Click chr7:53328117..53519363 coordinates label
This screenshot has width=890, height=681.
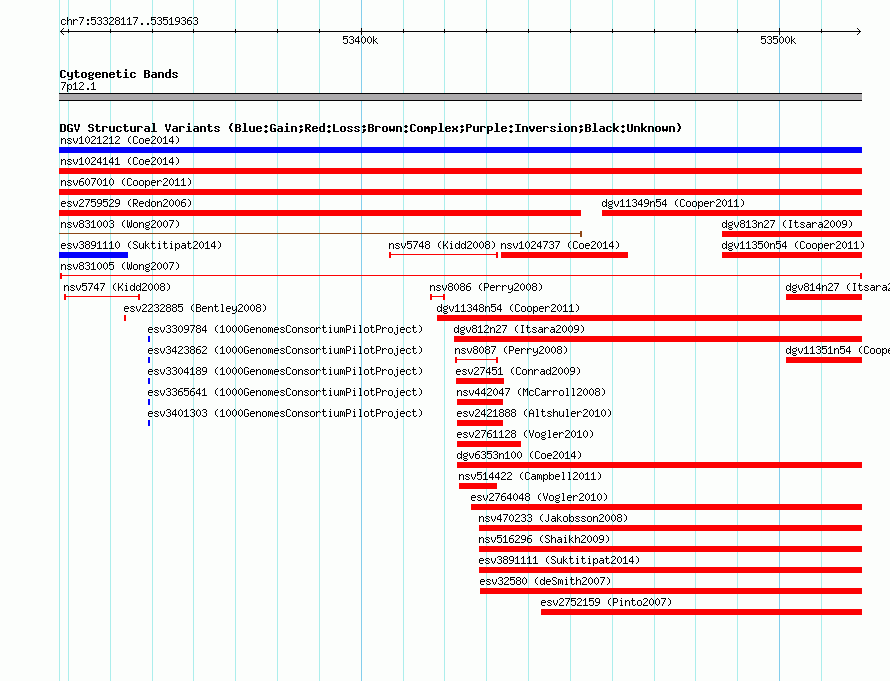tap(129, 22)
